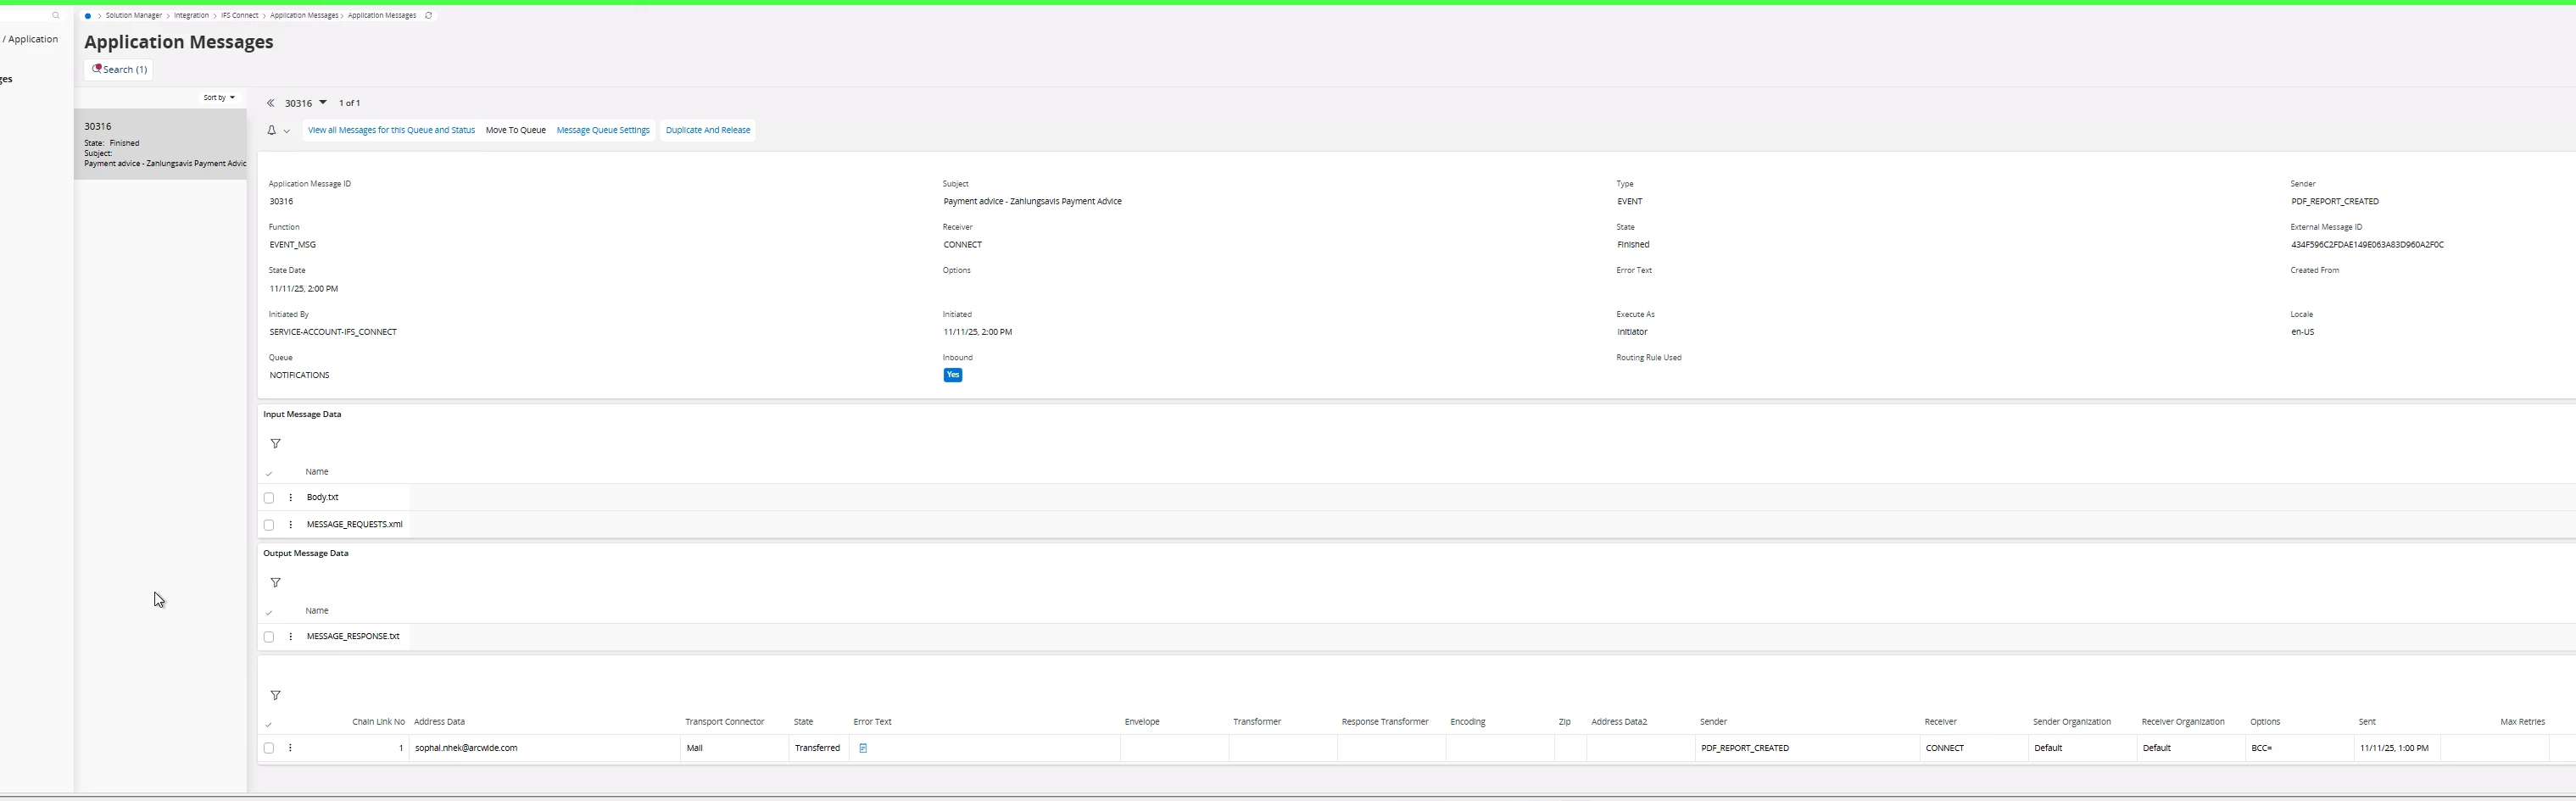Click the Transferred state cell
2576x801 pixels.
[x=817, y=748]
